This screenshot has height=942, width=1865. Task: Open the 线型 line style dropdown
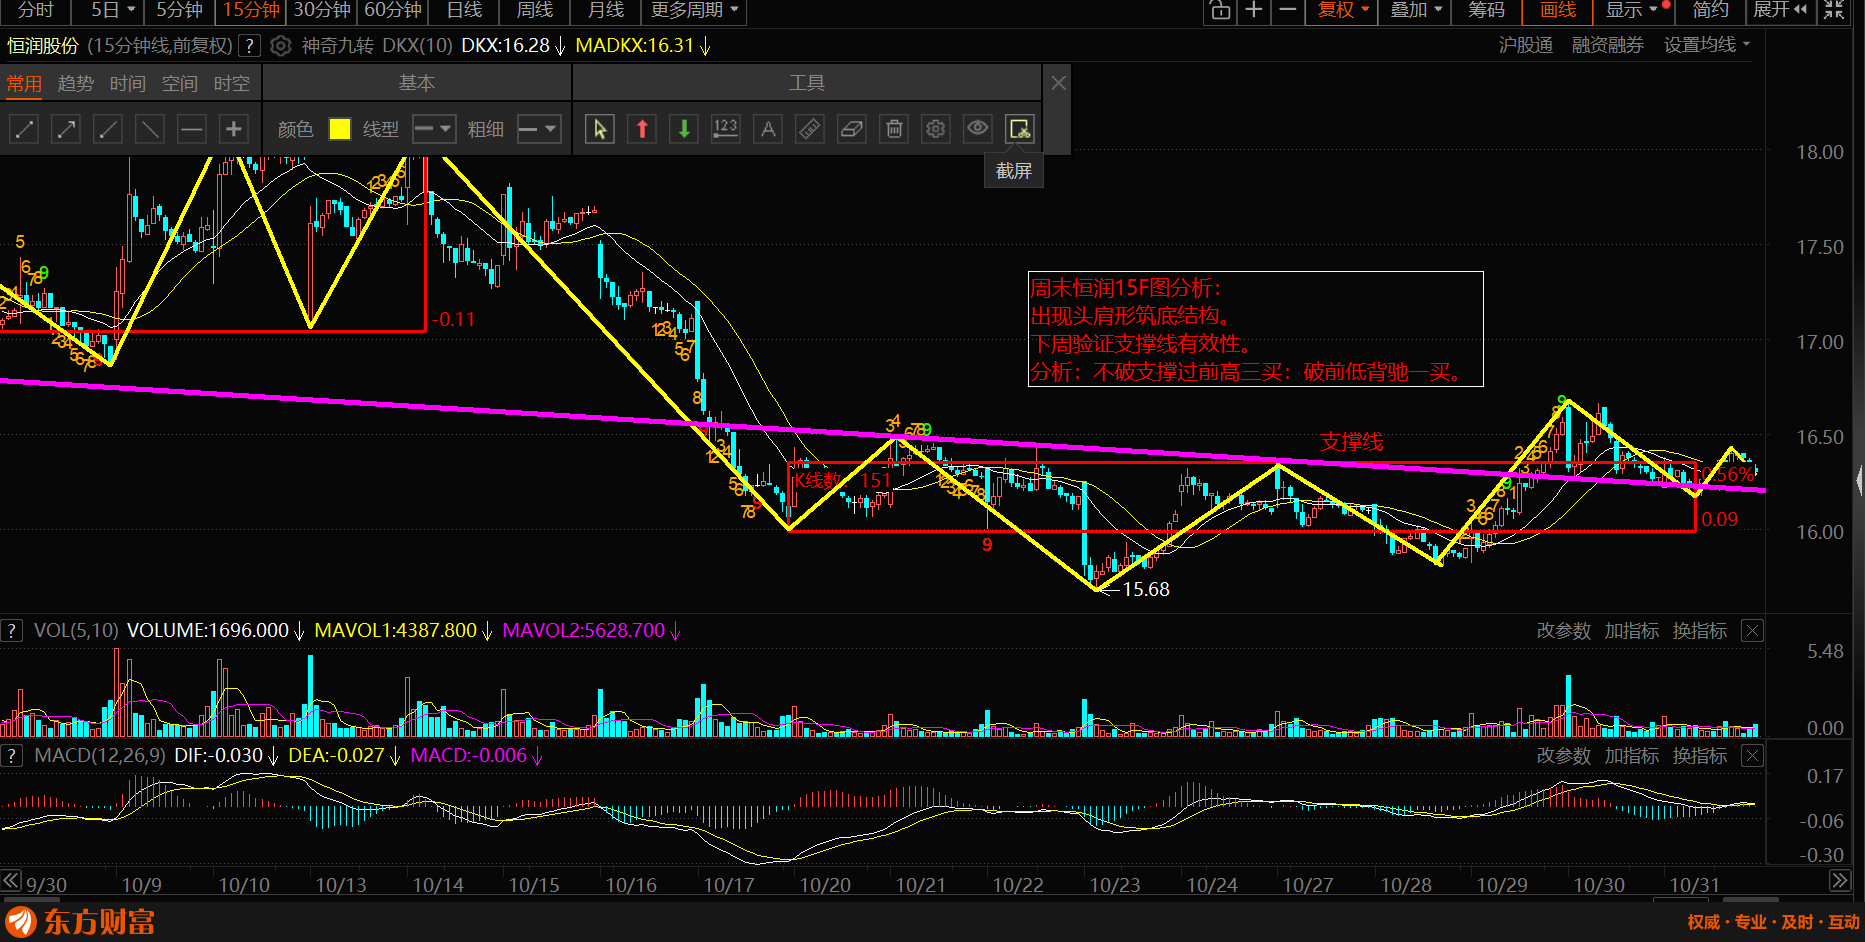pos(434,129)
